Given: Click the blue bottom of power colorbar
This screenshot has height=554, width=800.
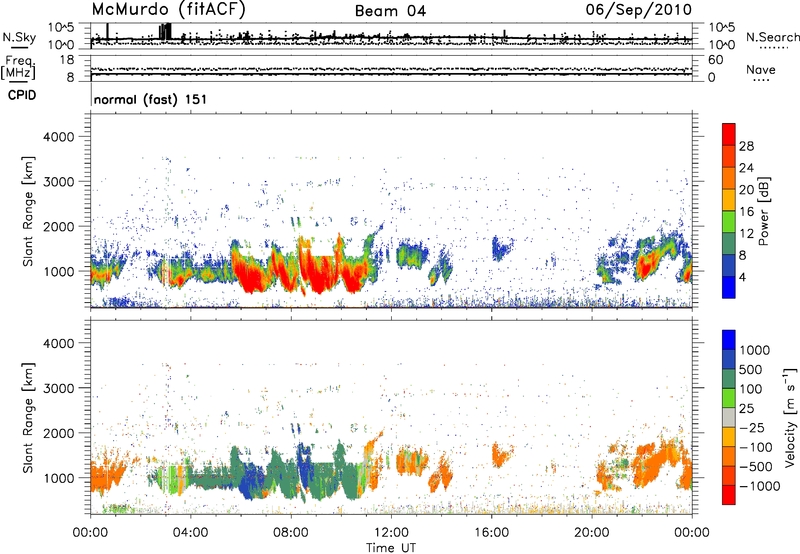Looking at the screenshot, I should (729, 287).
